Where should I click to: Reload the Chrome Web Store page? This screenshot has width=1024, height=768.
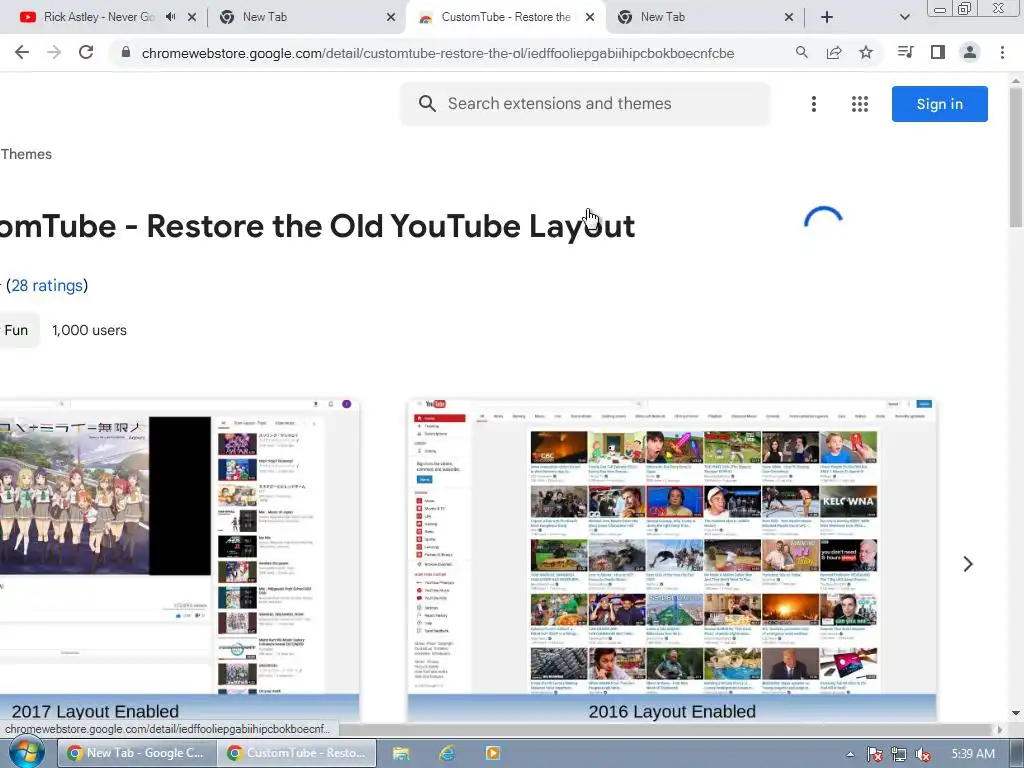tap(86, 53)
